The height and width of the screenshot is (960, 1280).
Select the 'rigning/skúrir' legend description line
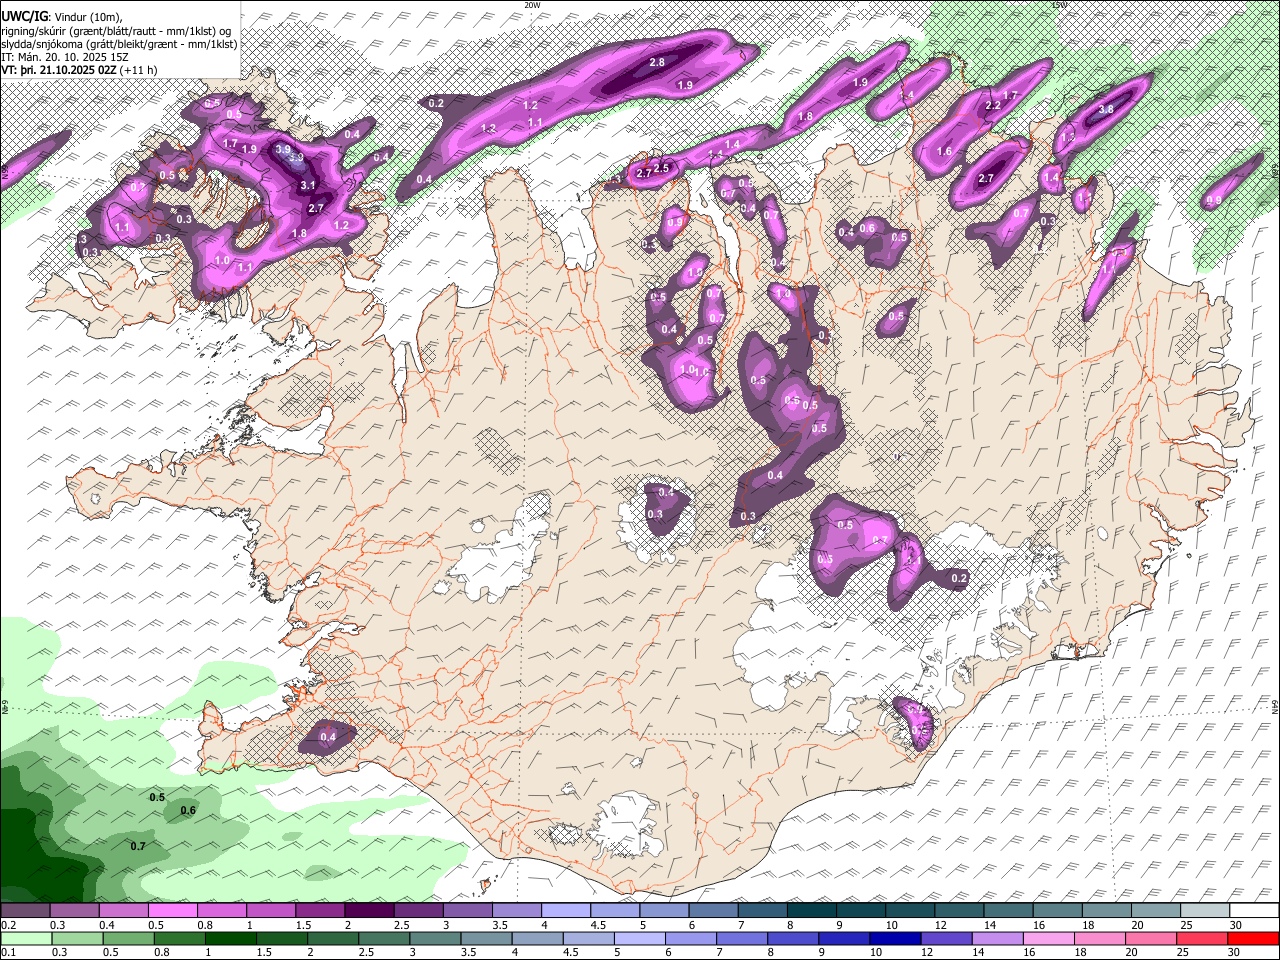point(117,31)
